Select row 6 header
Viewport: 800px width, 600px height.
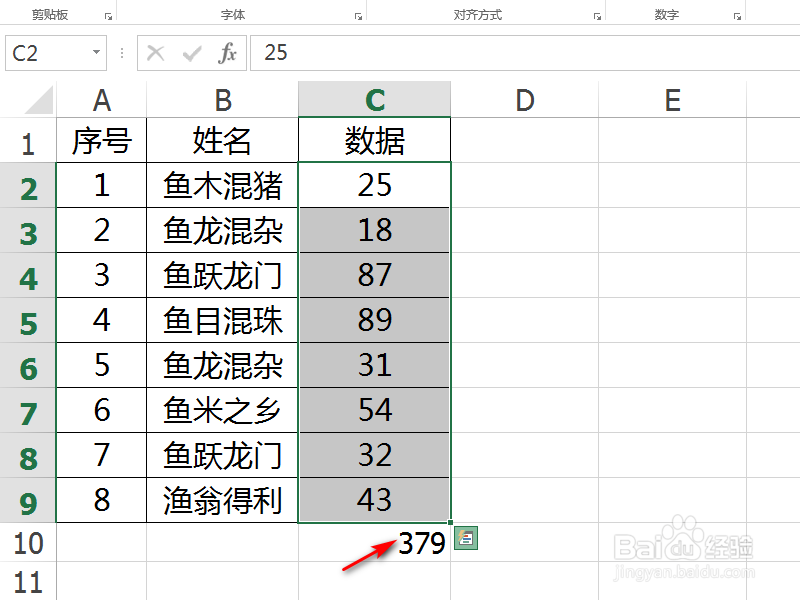coord(28,365)
